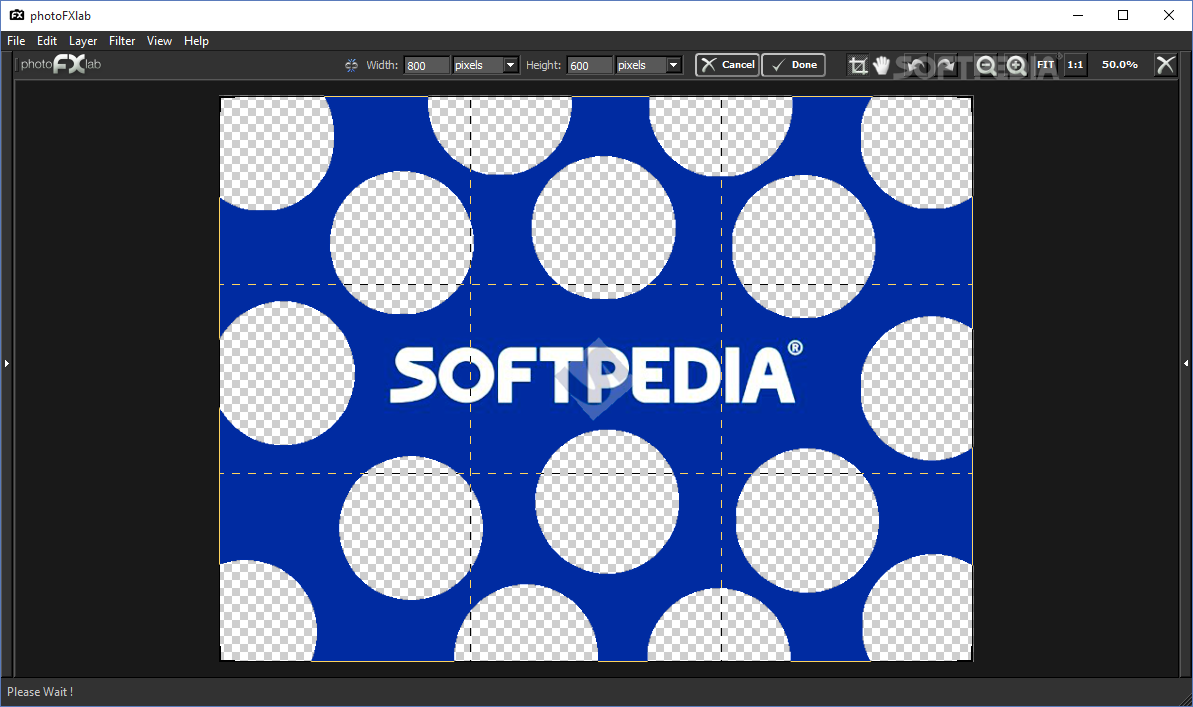The height and width of the screenshot is (707, 1193).
Task: Click the Please Wait status text
Action: (x=40, y=692)
